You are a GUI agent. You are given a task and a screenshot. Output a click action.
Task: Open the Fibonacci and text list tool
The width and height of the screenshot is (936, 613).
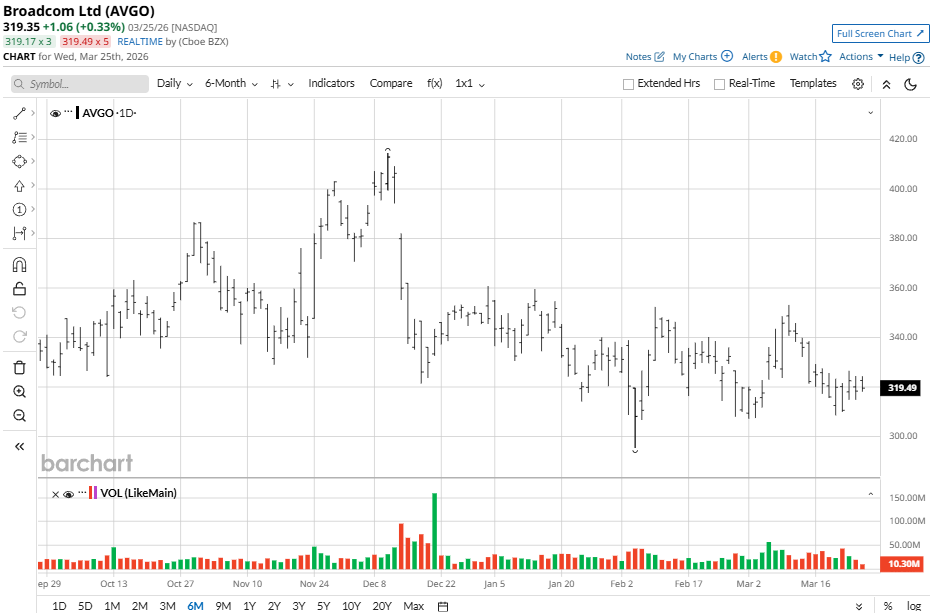19,137
